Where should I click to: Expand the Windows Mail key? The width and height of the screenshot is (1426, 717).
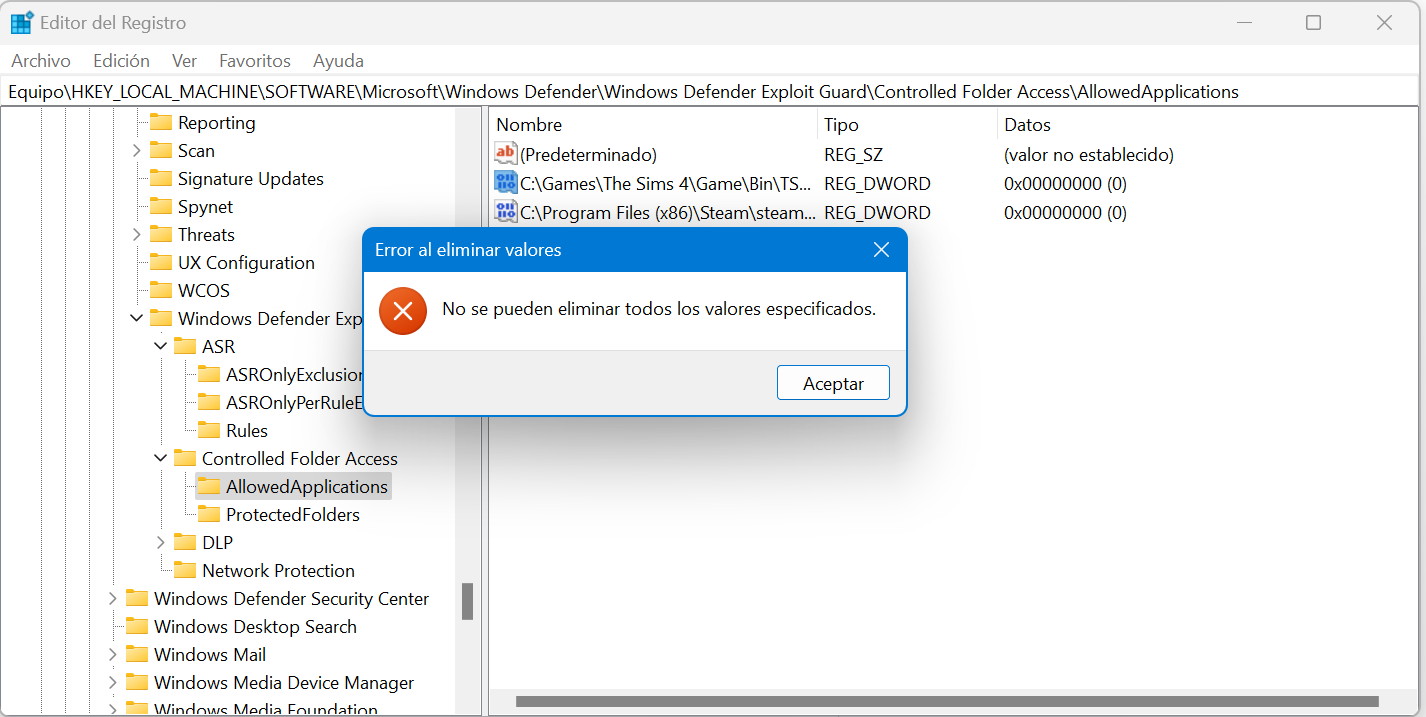pos(113,655)
